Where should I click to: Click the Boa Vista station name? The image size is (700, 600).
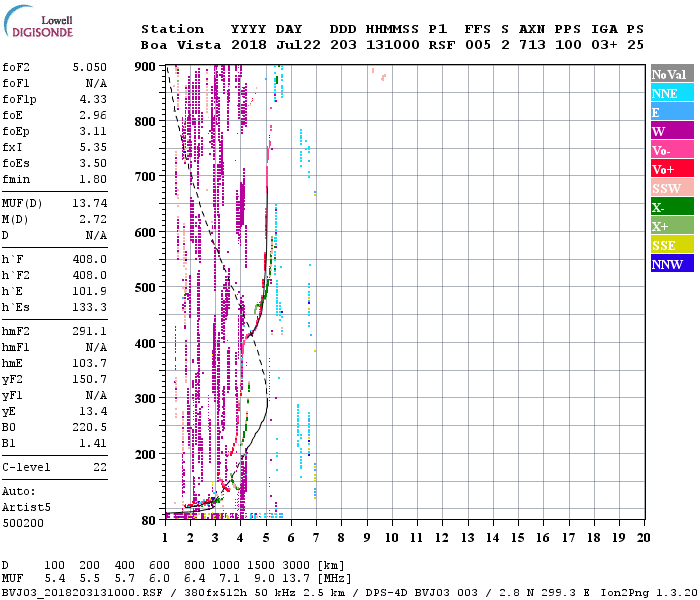181,45
